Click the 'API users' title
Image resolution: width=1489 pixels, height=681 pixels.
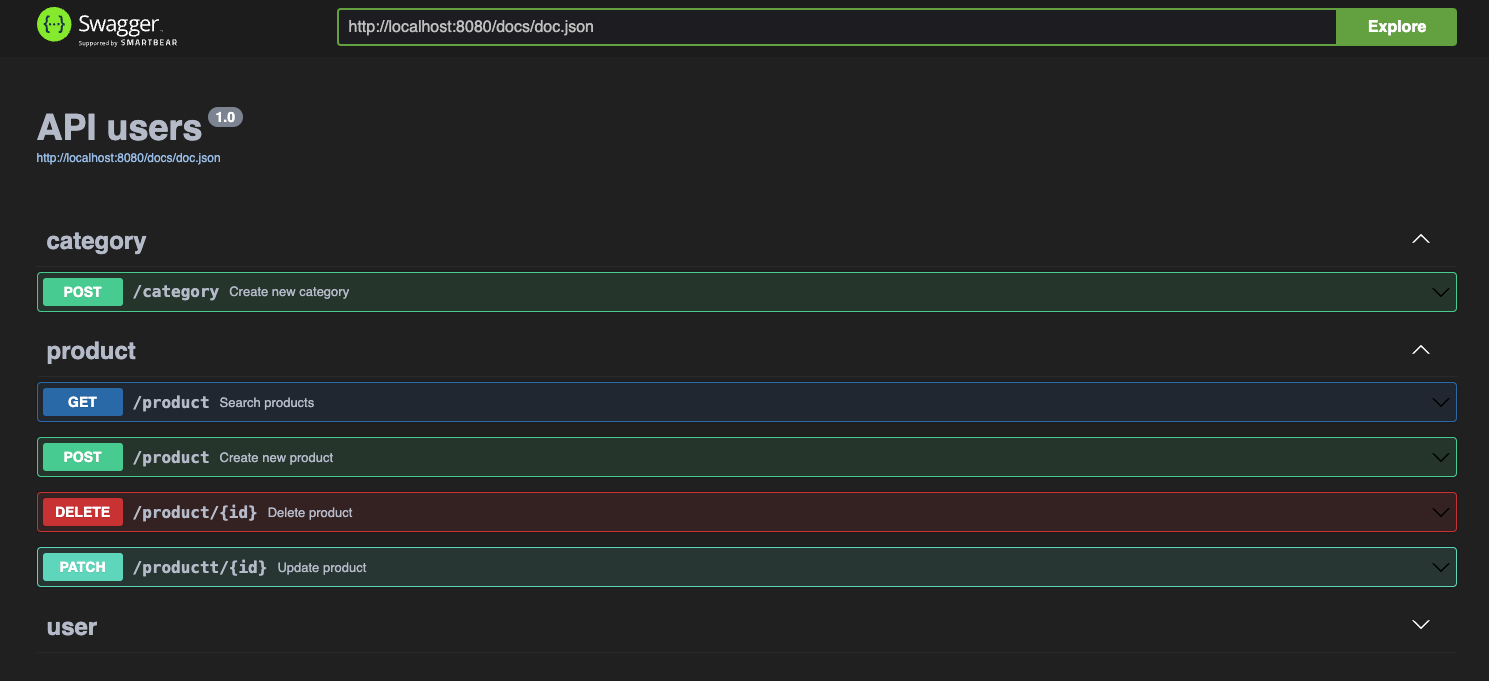[x=119, y=128]
